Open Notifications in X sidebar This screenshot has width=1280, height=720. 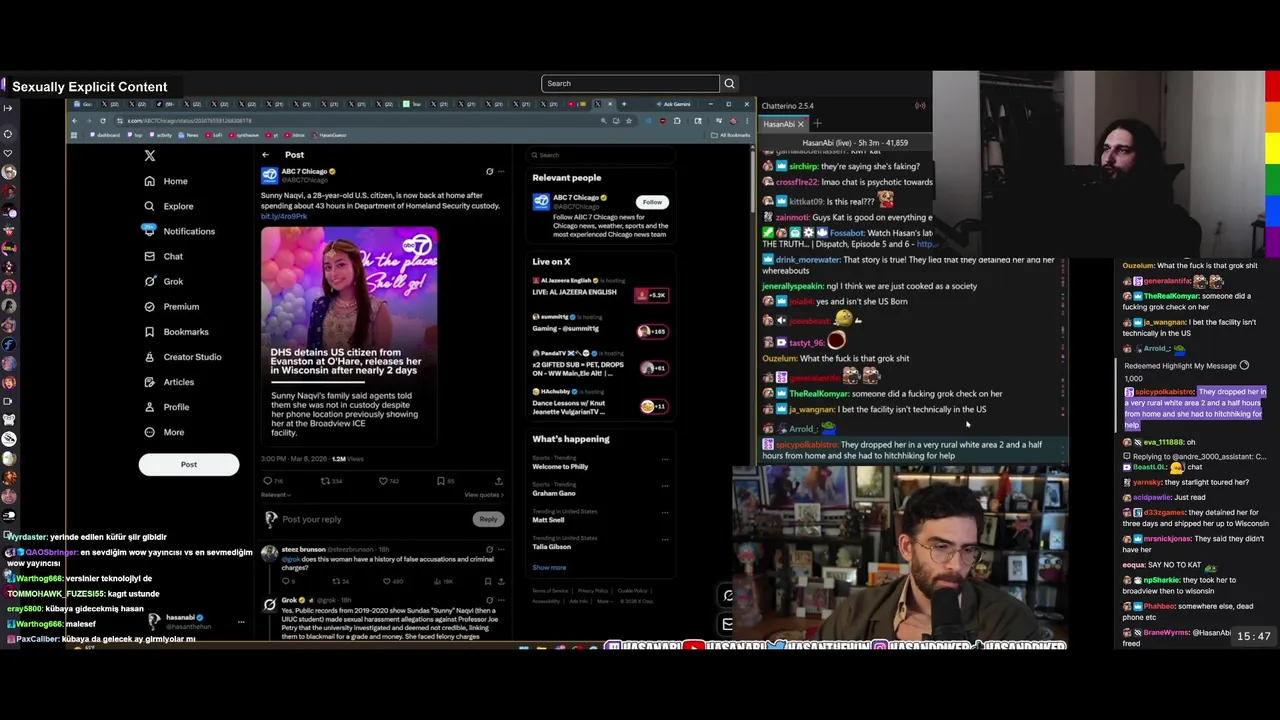[179, 231]
